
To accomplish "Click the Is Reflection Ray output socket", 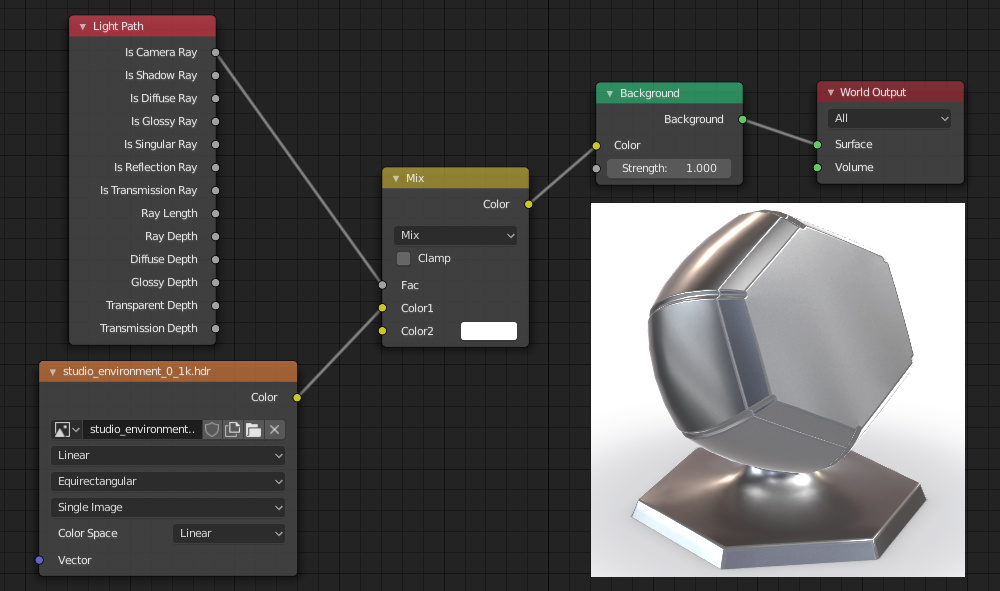I will 216,167.
